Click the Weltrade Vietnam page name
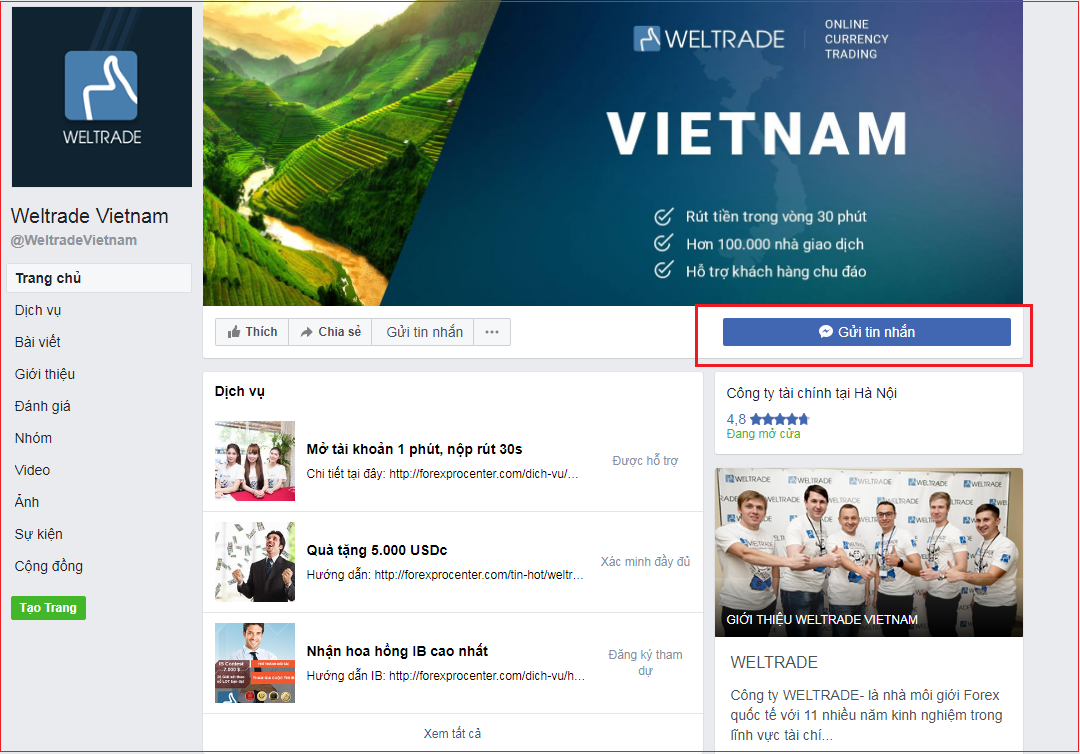 (90, 216)
